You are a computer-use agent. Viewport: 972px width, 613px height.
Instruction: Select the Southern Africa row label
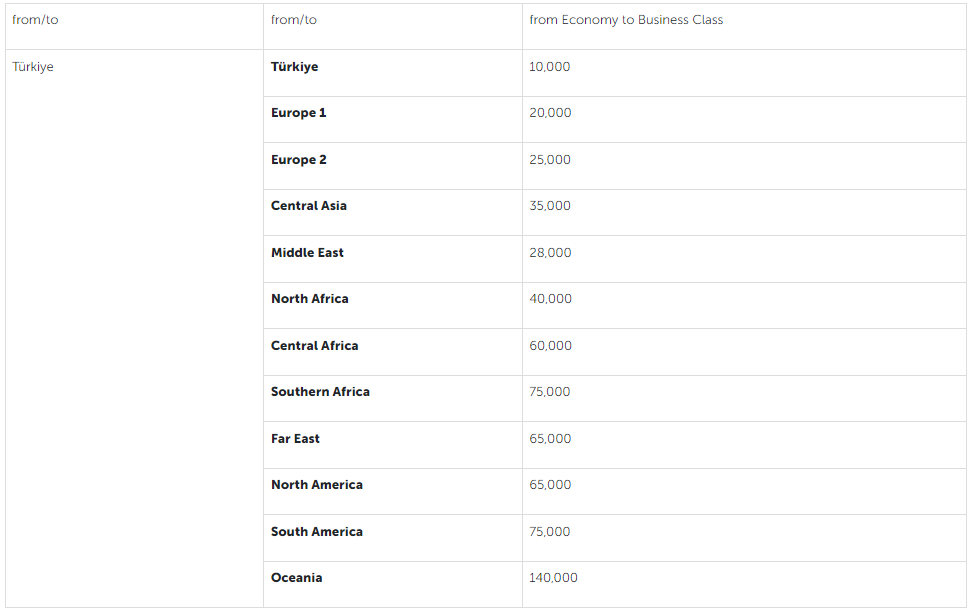point(320,392)
